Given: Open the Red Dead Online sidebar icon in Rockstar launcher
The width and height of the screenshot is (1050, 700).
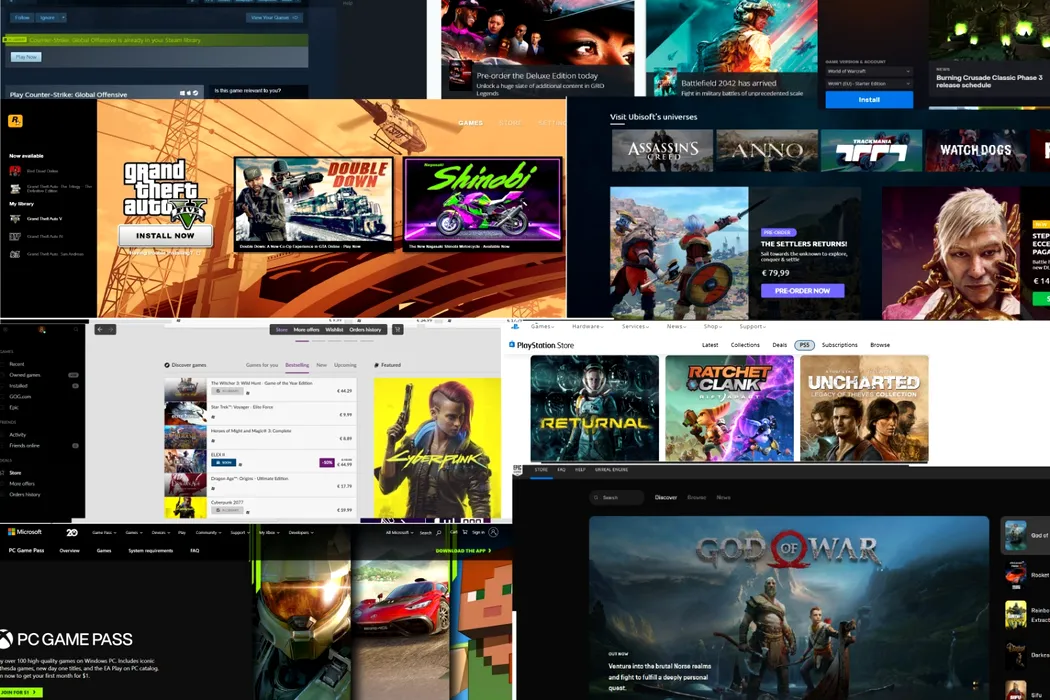Looking at the screenshot, I should 15,171.
